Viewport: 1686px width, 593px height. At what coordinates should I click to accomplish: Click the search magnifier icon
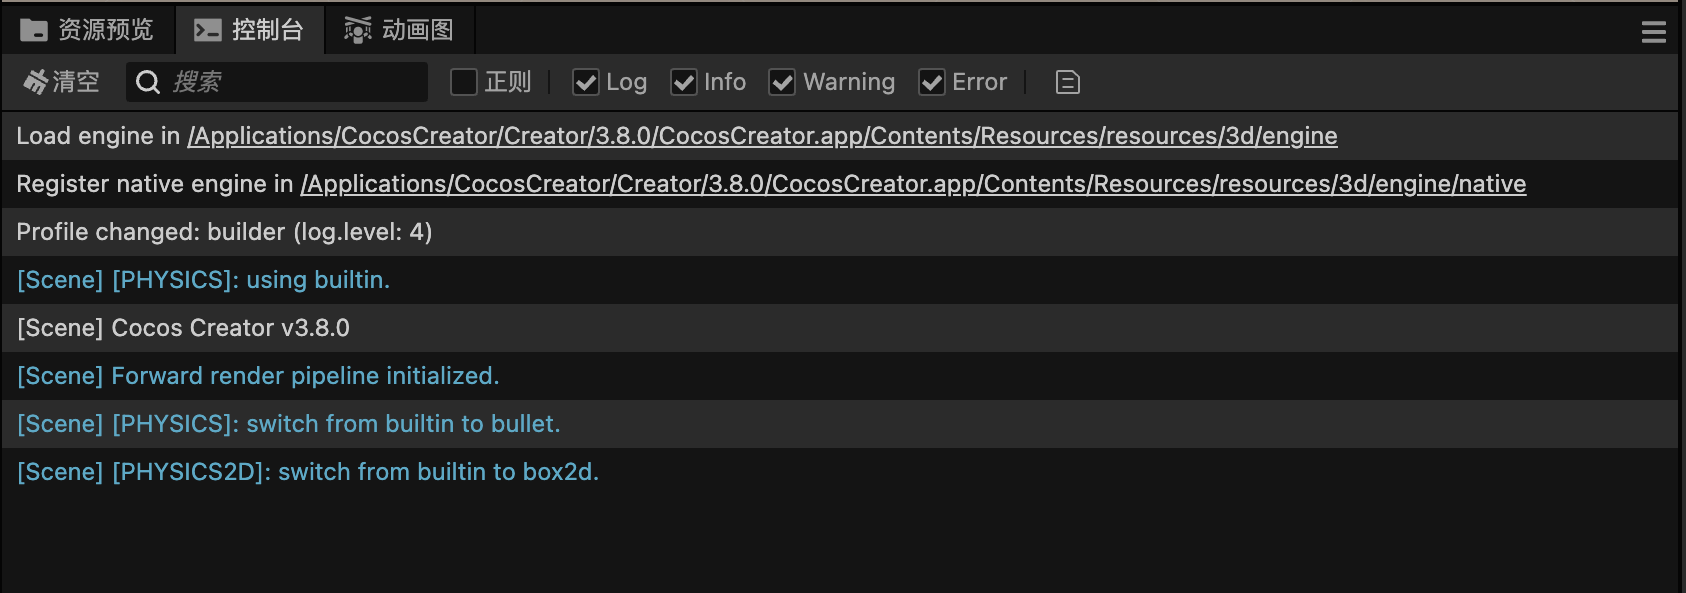[148, 82]
